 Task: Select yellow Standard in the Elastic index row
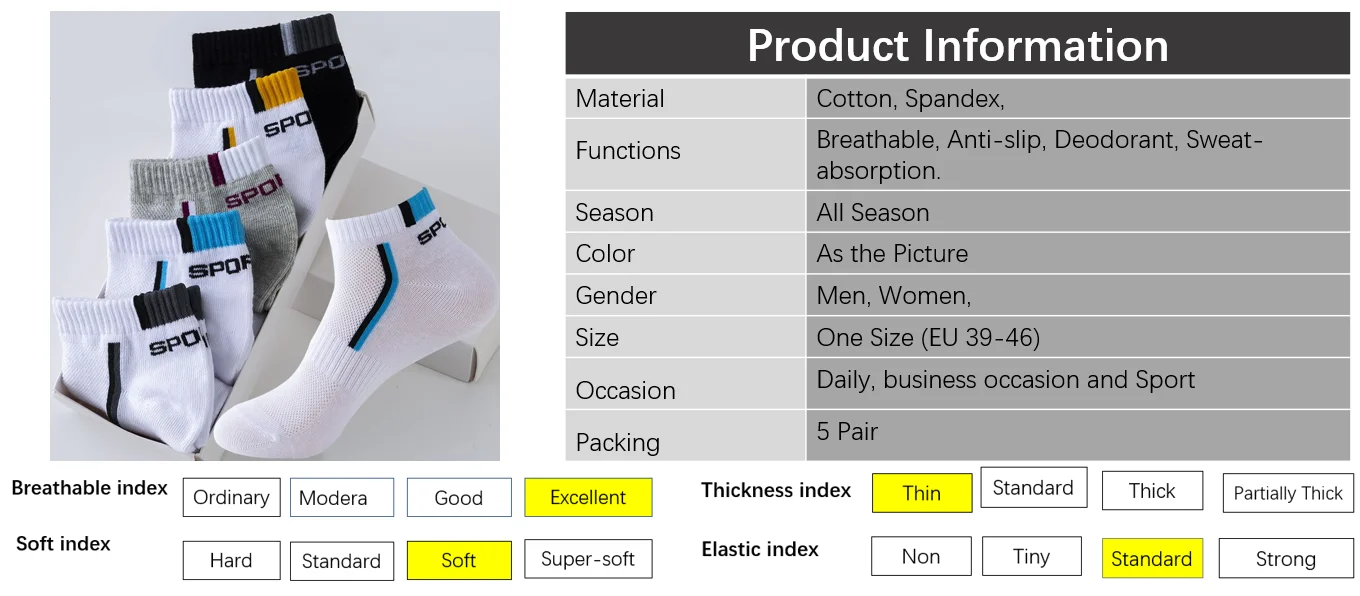click(1152, 558)
